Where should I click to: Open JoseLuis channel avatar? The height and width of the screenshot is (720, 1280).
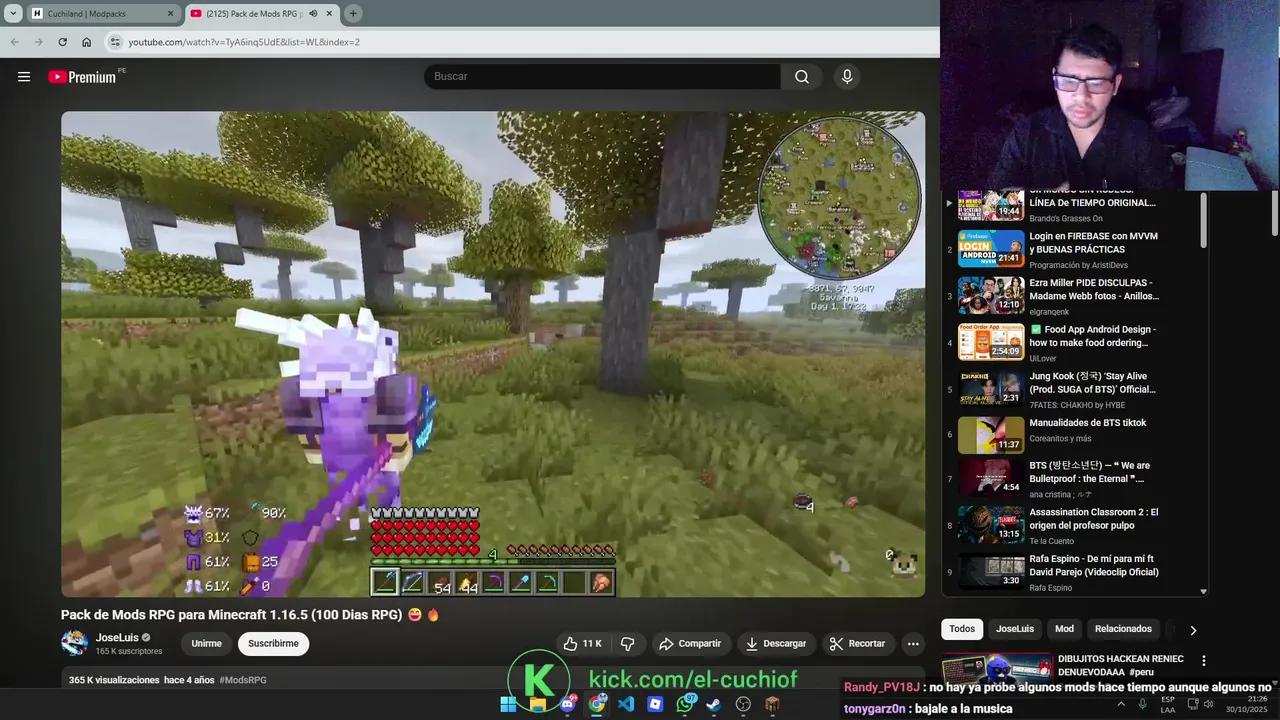click(74, 643)
